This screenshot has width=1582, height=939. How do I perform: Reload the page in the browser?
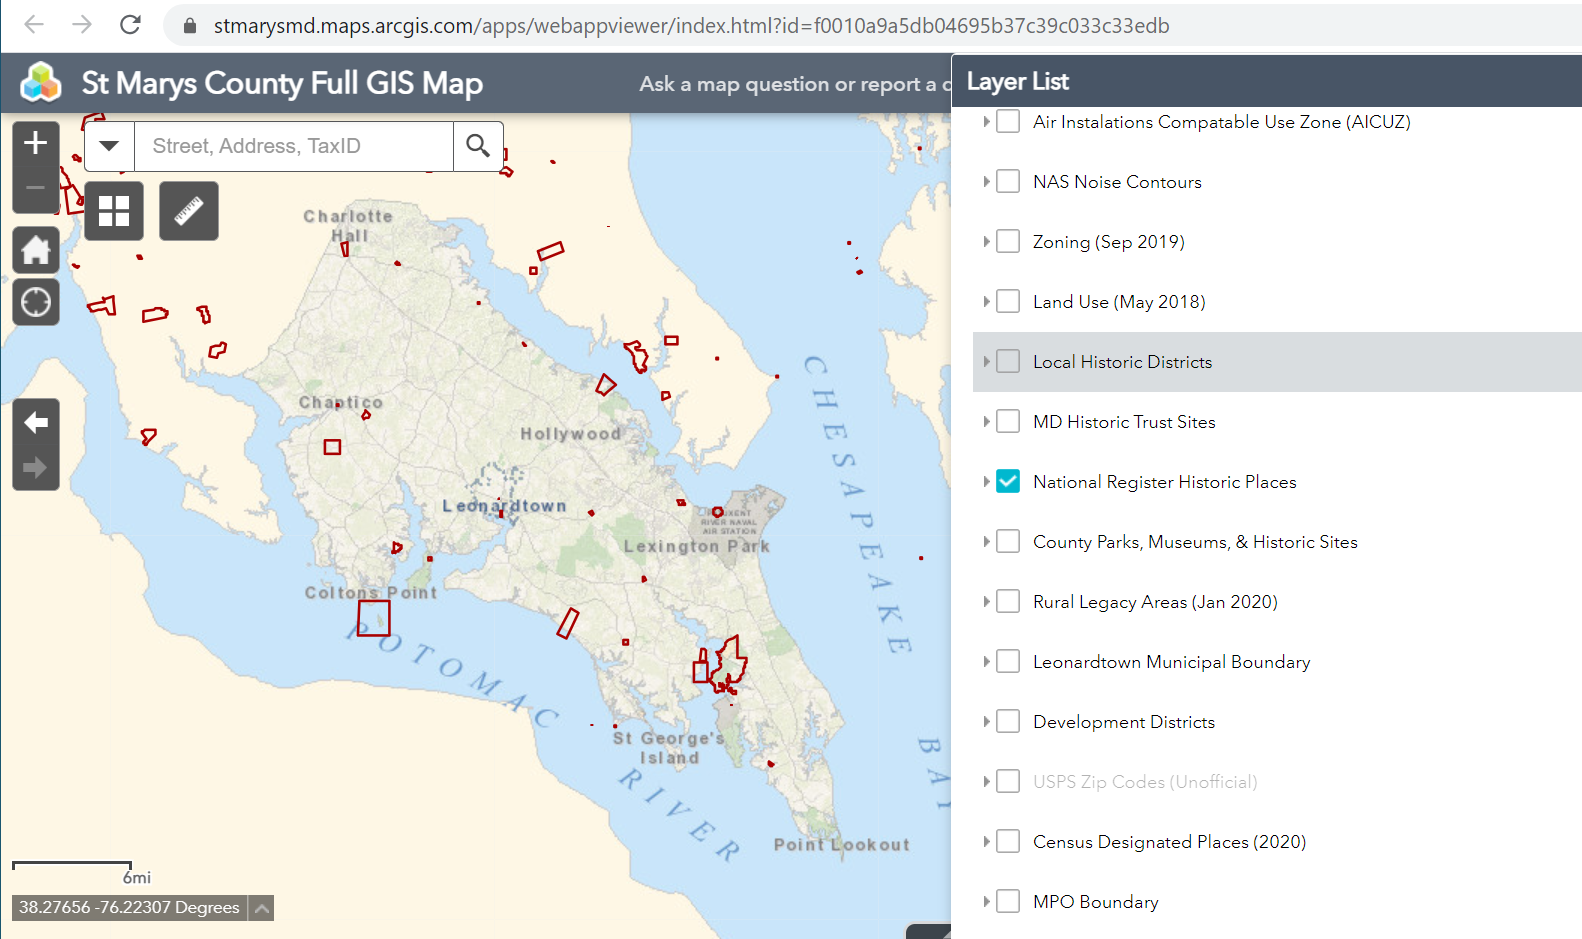point(130,25)
